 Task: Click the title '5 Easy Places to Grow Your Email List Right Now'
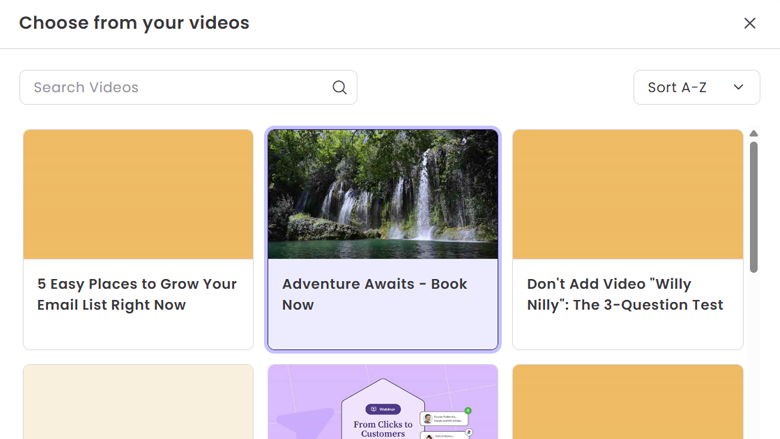click(x=137, y=294)
